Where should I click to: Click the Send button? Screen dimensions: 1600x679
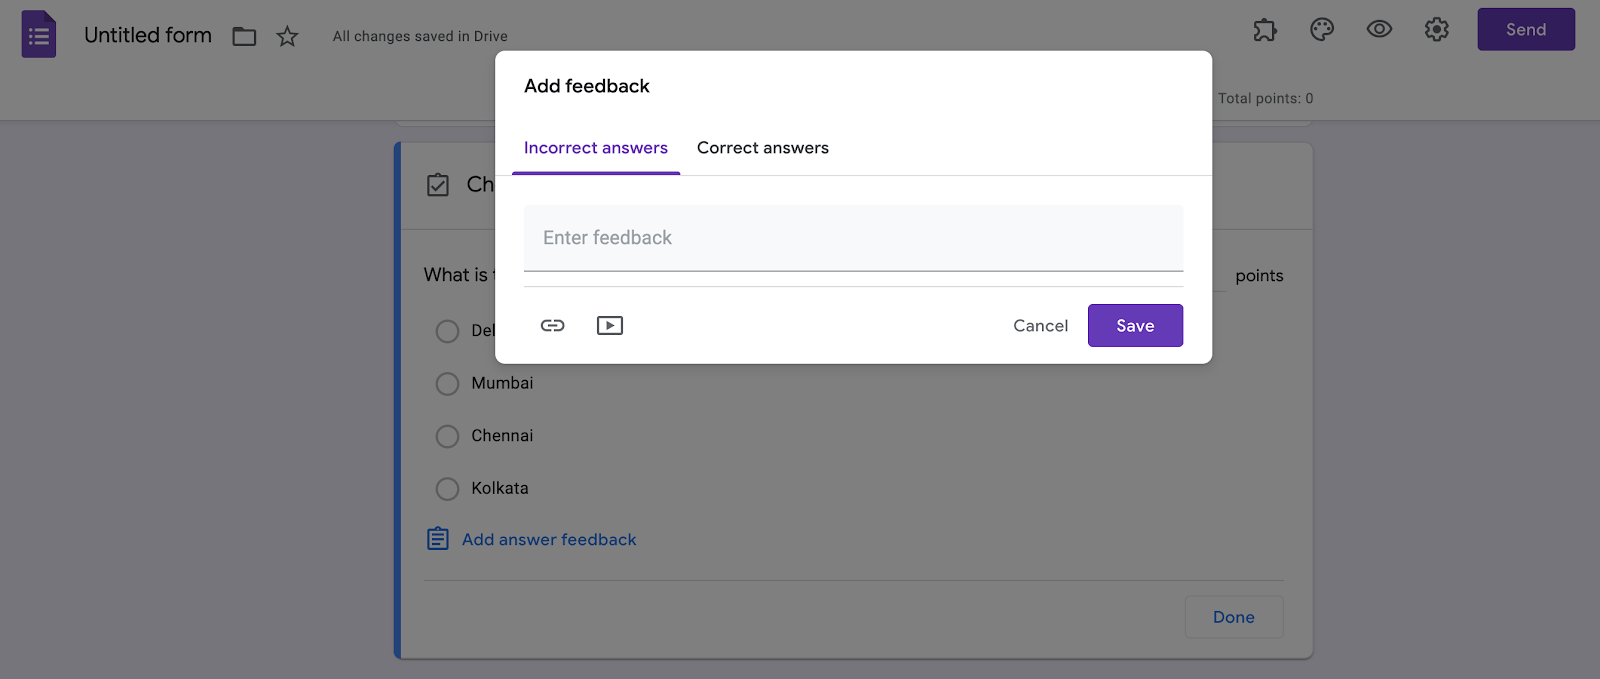click(1526, 30)
